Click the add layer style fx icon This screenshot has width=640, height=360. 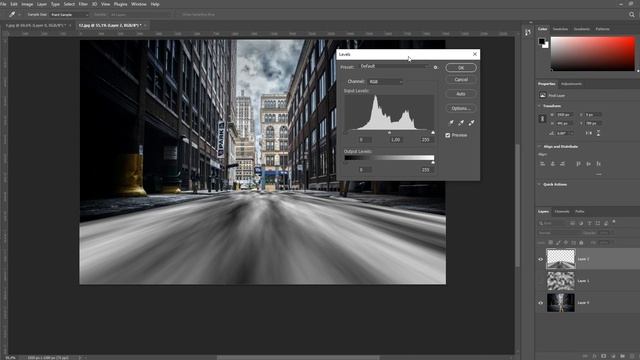[594, 356]
